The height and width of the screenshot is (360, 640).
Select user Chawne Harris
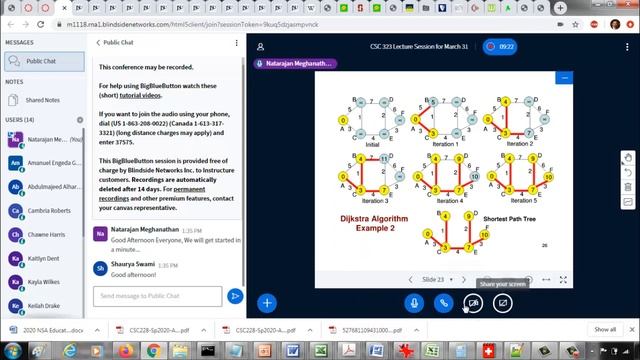[x=44, y=235]
